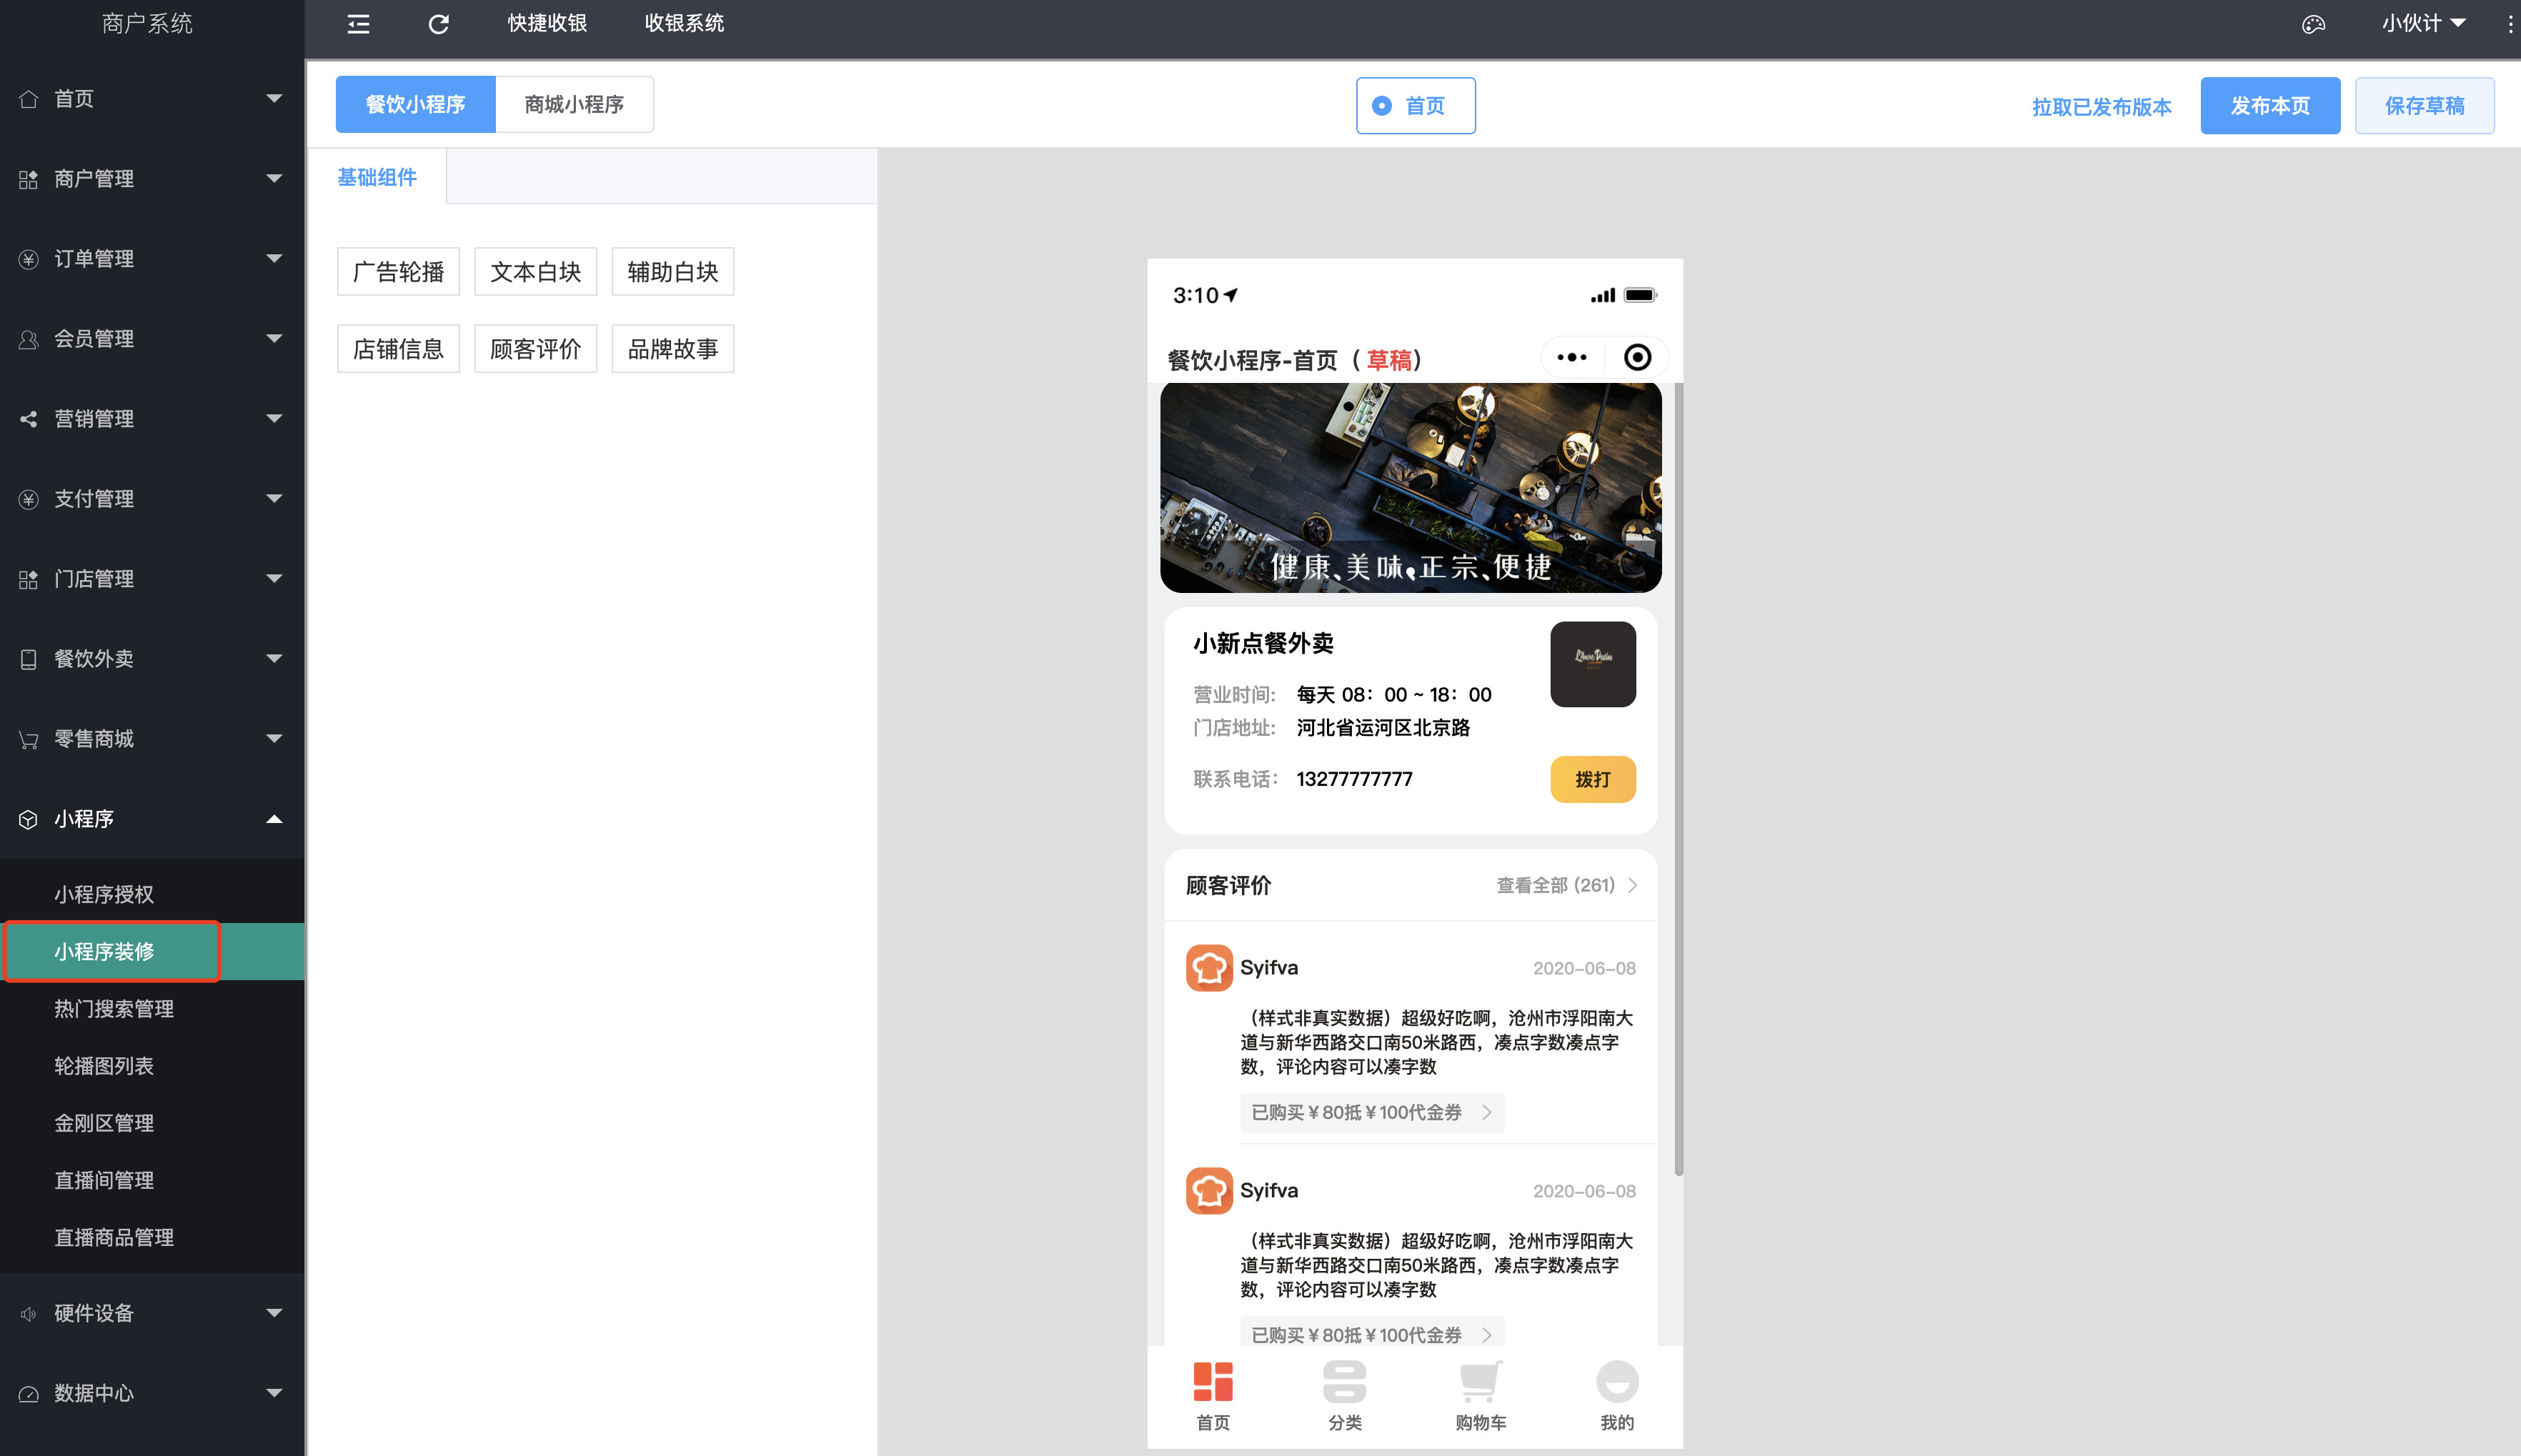Click the phone preview vertical scrollbar
The height and width of the screenshot is (1456, 2521).
pos(1678,779)
